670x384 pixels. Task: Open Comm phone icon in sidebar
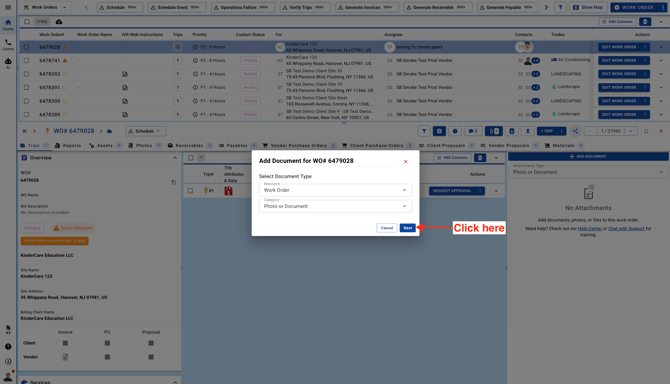(8, 44)
